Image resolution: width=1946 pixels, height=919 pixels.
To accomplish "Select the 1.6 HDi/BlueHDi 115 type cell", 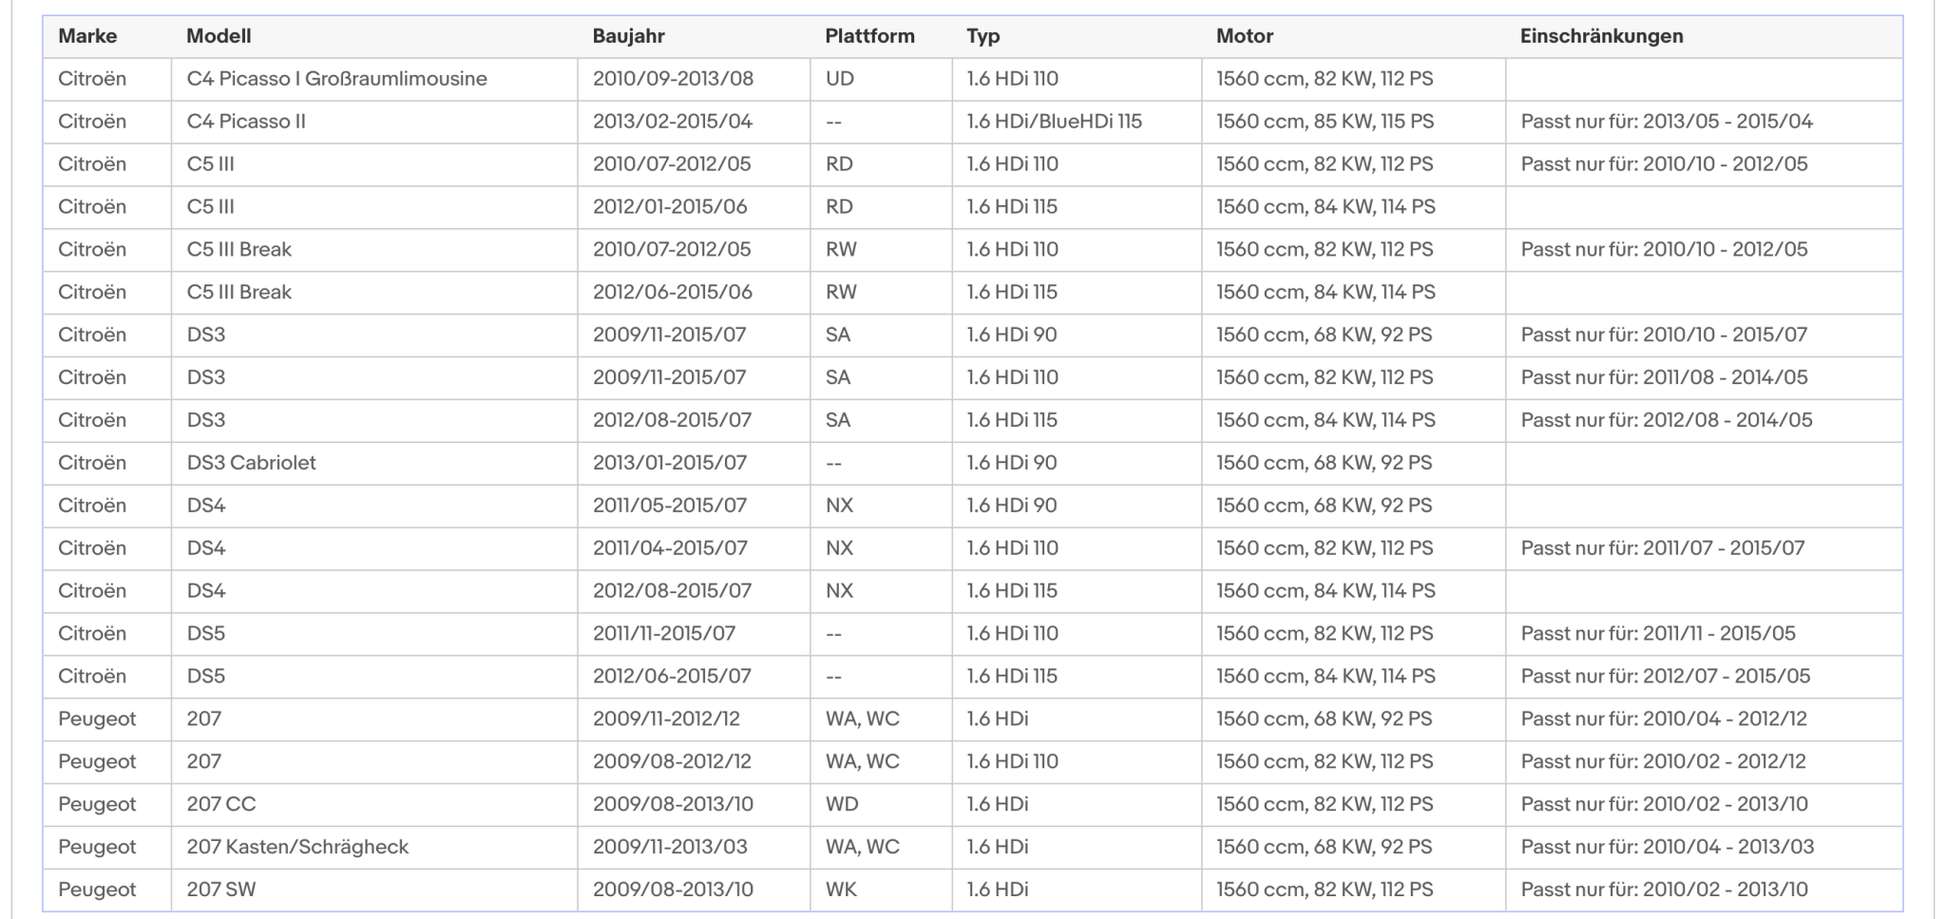I will click(1053, 122).
